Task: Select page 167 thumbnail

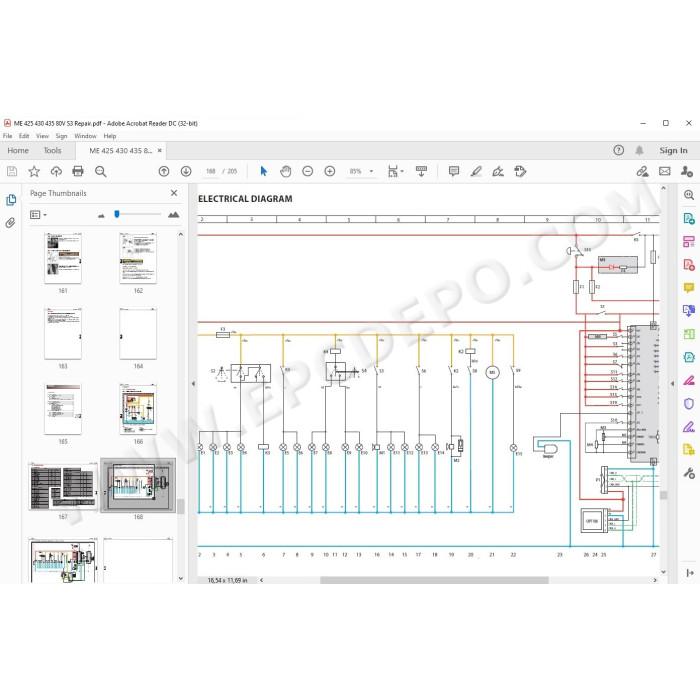Action: coord(63,486)
